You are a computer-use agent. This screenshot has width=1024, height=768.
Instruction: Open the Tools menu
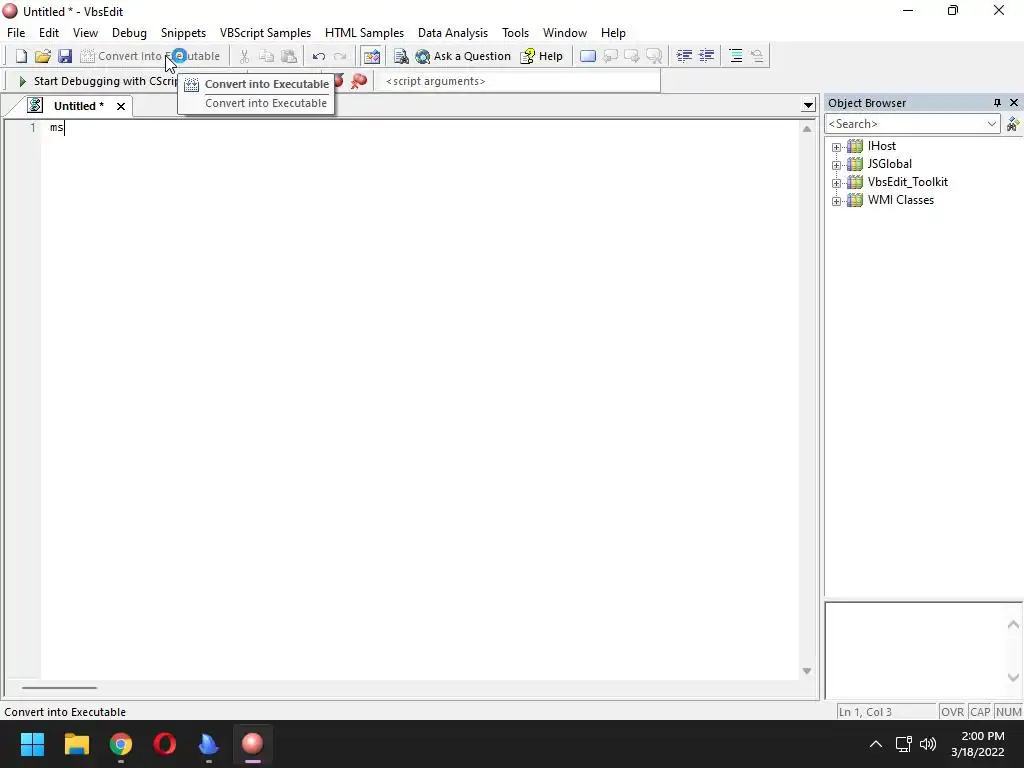point(515,33)
